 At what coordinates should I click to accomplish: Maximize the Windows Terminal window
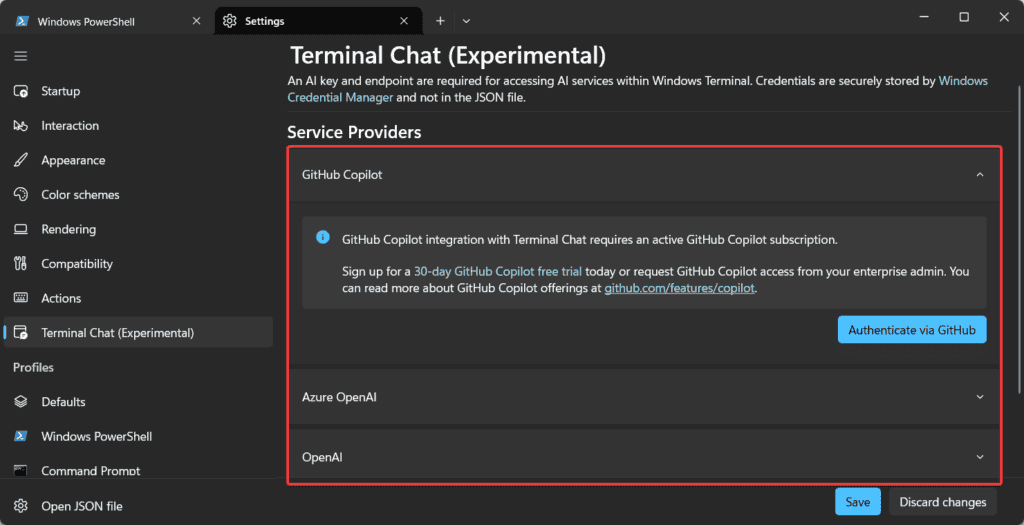[x=964, y=18]
